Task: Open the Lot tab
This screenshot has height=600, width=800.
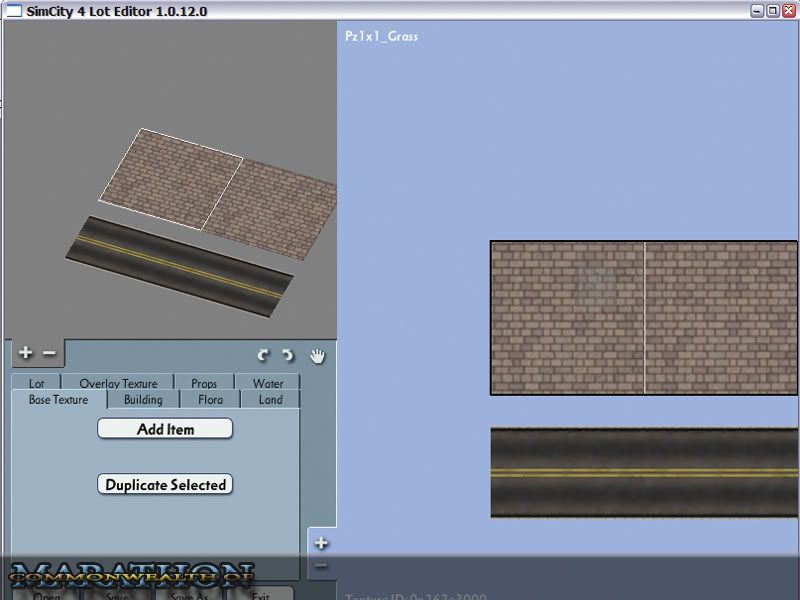Action: [x=36, y=383]
